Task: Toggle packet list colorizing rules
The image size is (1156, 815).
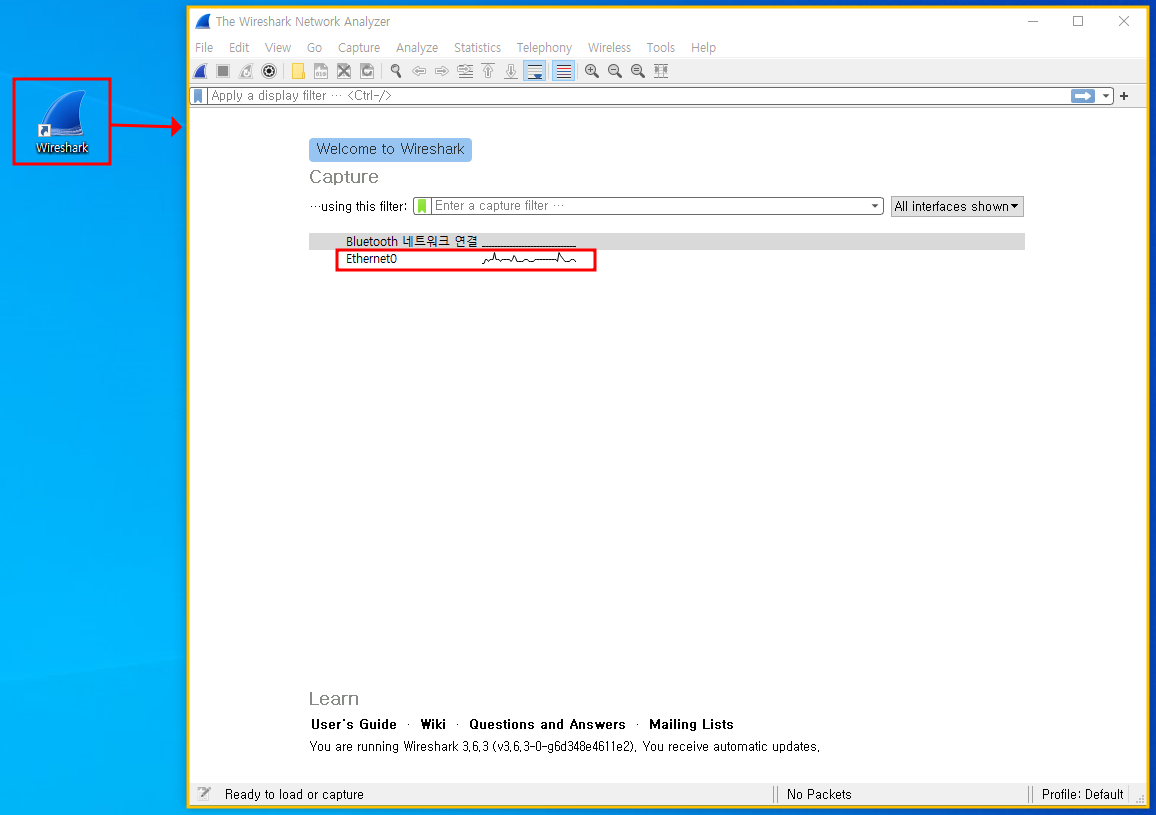Action: pos(563,72)
